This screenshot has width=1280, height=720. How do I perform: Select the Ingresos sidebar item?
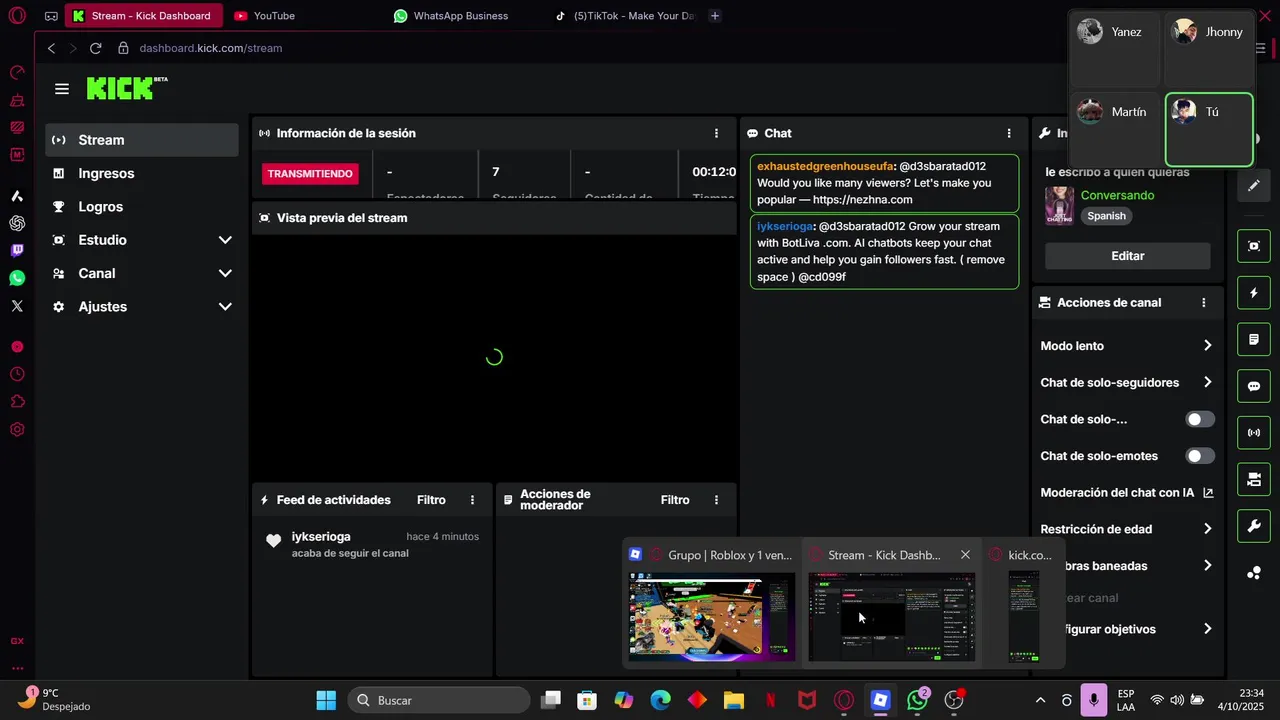coord(142,173)
